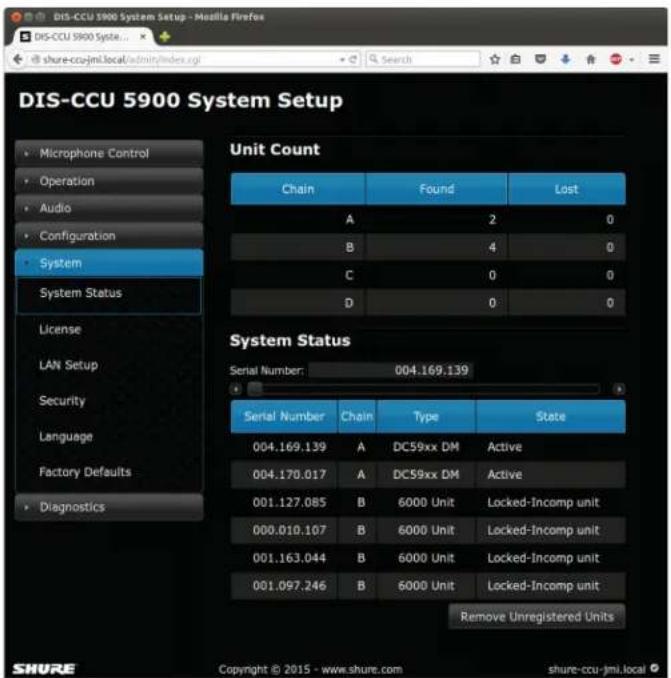Open the downloads arrow icon
Viewport: 671px width, 678px height.
565,59
